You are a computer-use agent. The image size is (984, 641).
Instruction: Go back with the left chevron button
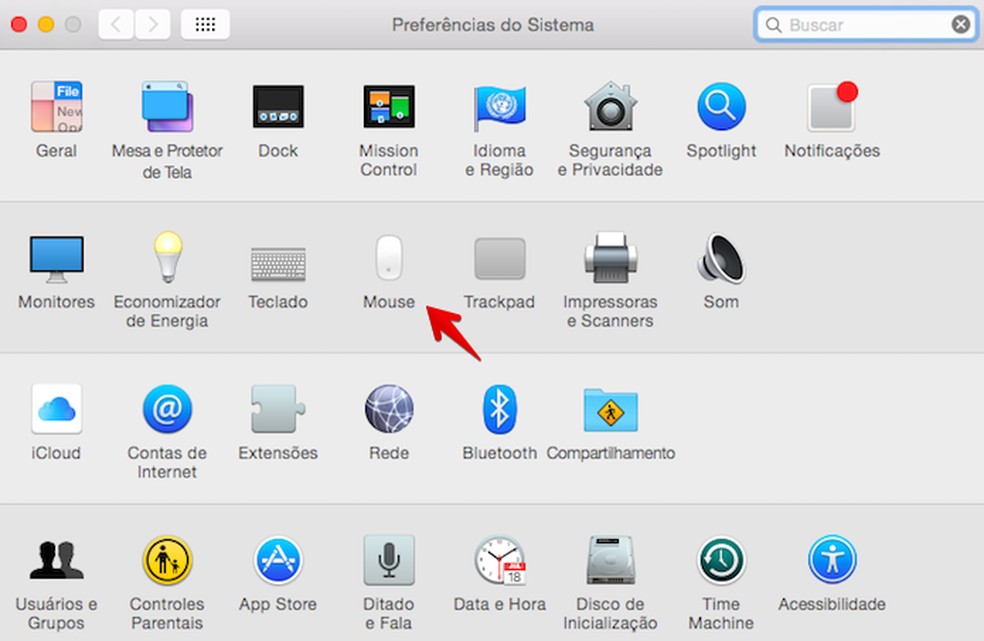(x=115, y=24)
